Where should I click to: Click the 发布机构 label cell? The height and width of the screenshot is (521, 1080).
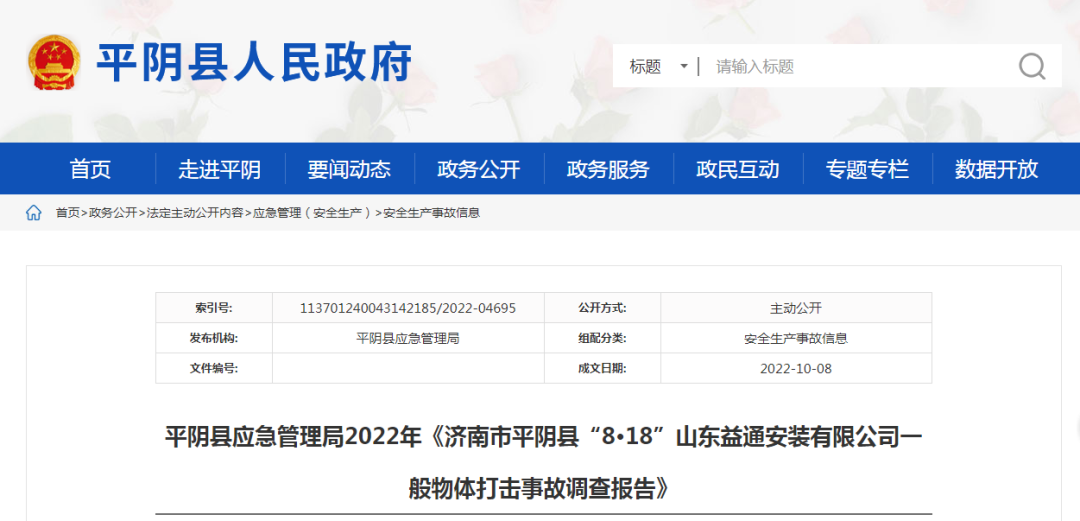point(214,338)
